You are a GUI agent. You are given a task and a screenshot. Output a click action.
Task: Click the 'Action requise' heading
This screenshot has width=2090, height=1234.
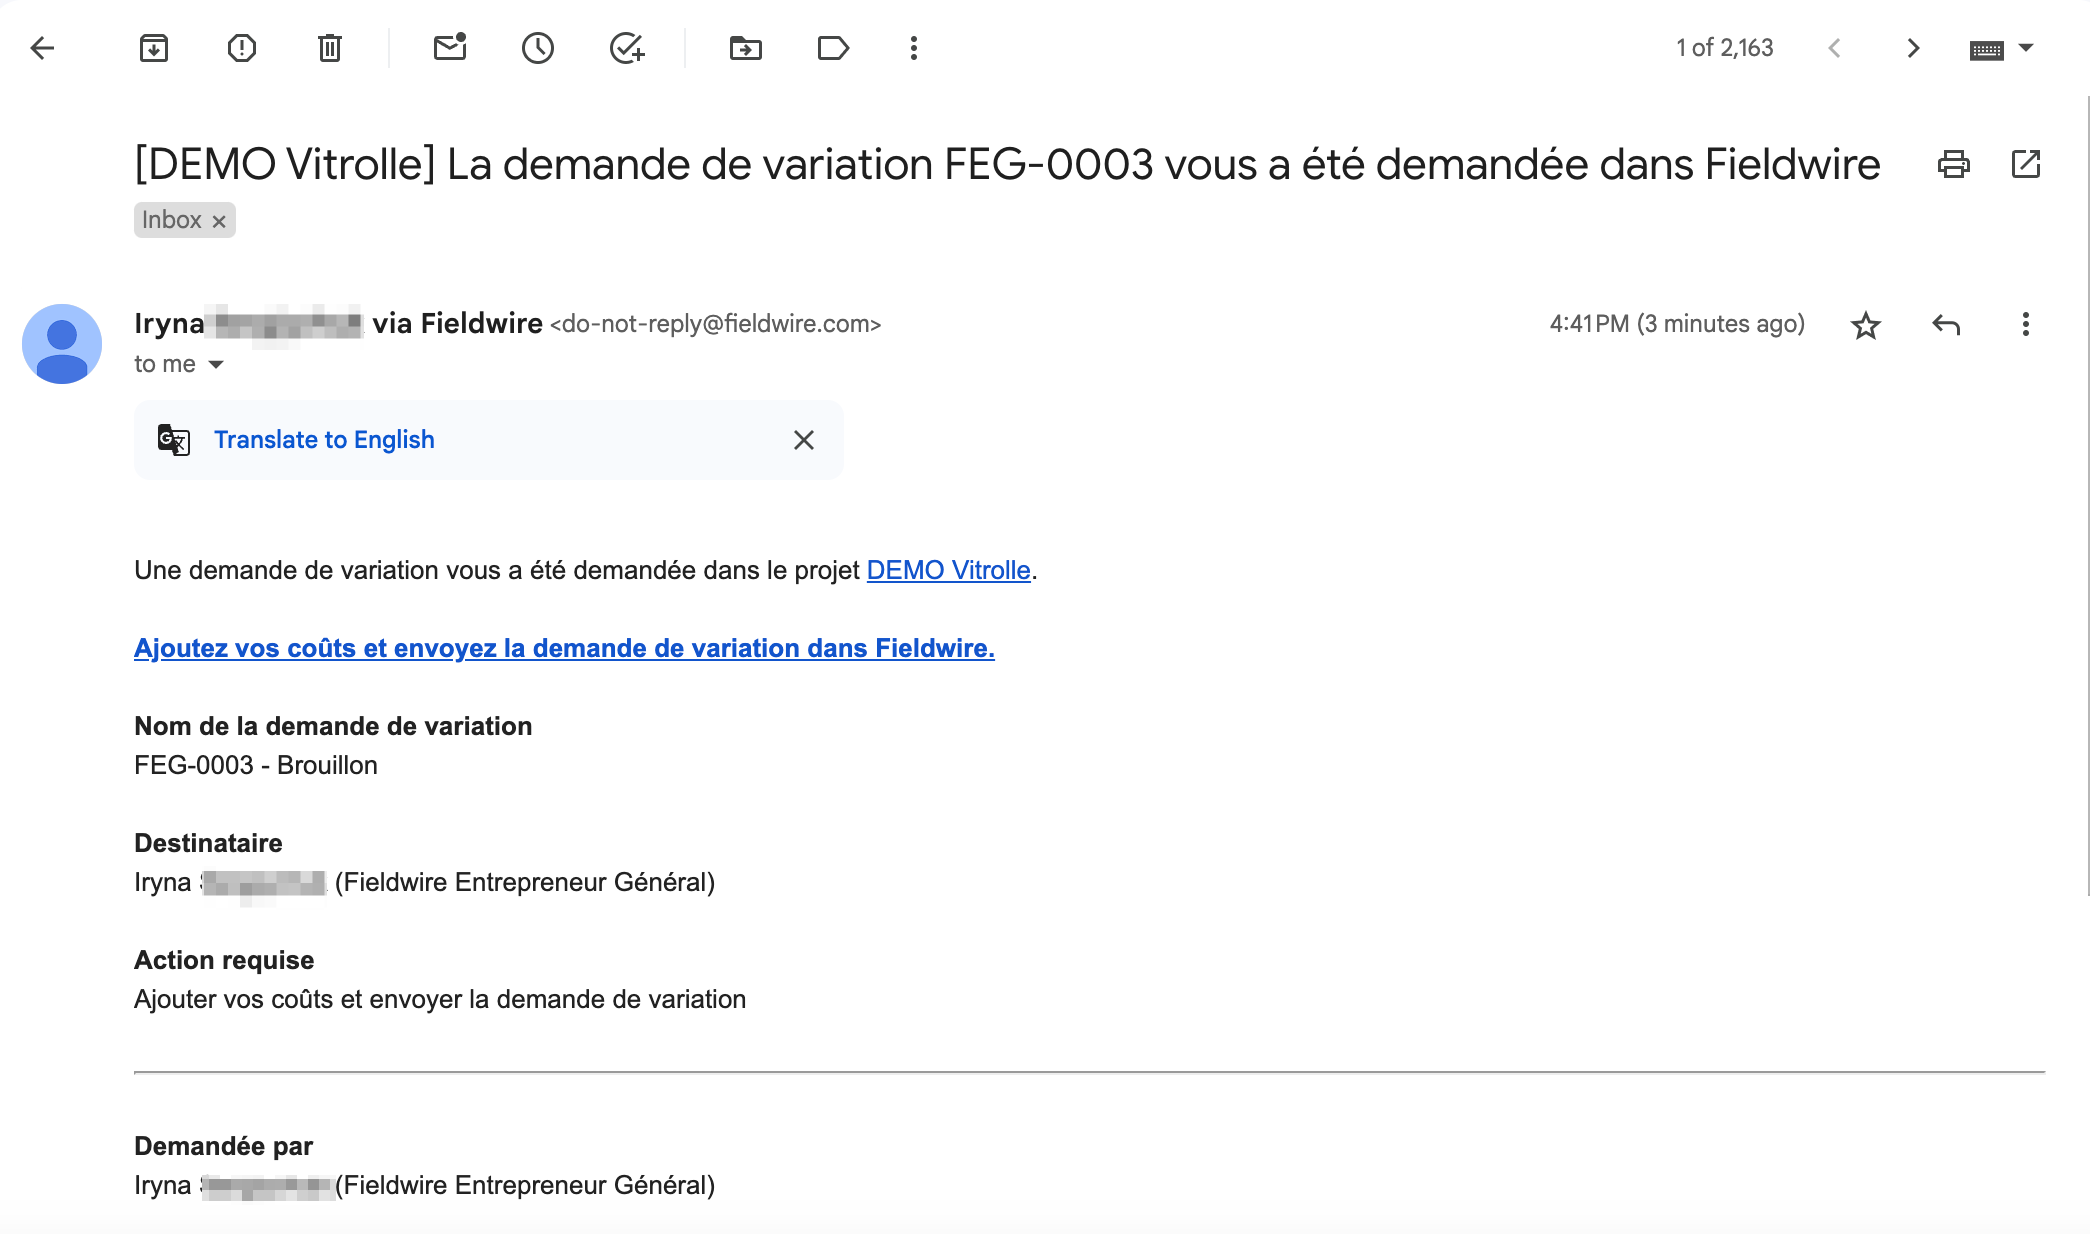pyautogui.click(x=224, y=960)
